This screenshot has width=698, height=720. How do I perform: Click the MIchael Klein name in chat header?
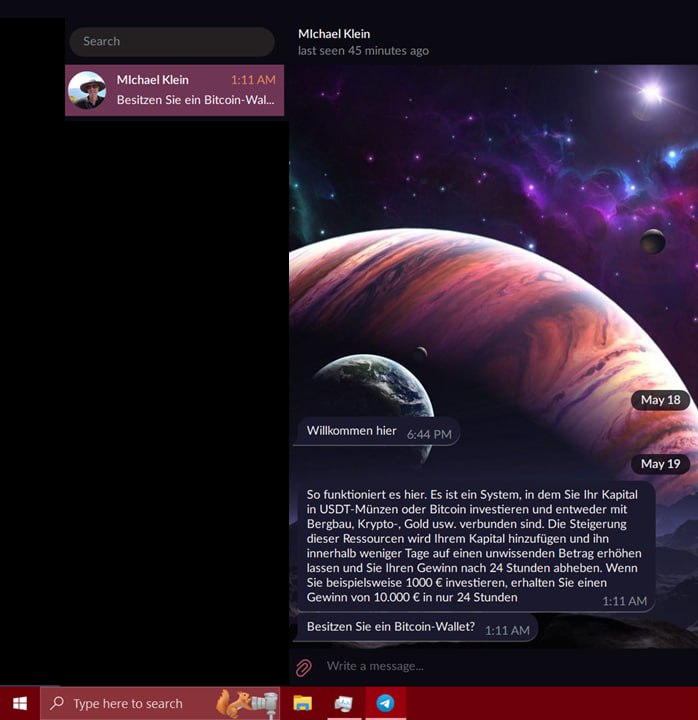[334, 34]
